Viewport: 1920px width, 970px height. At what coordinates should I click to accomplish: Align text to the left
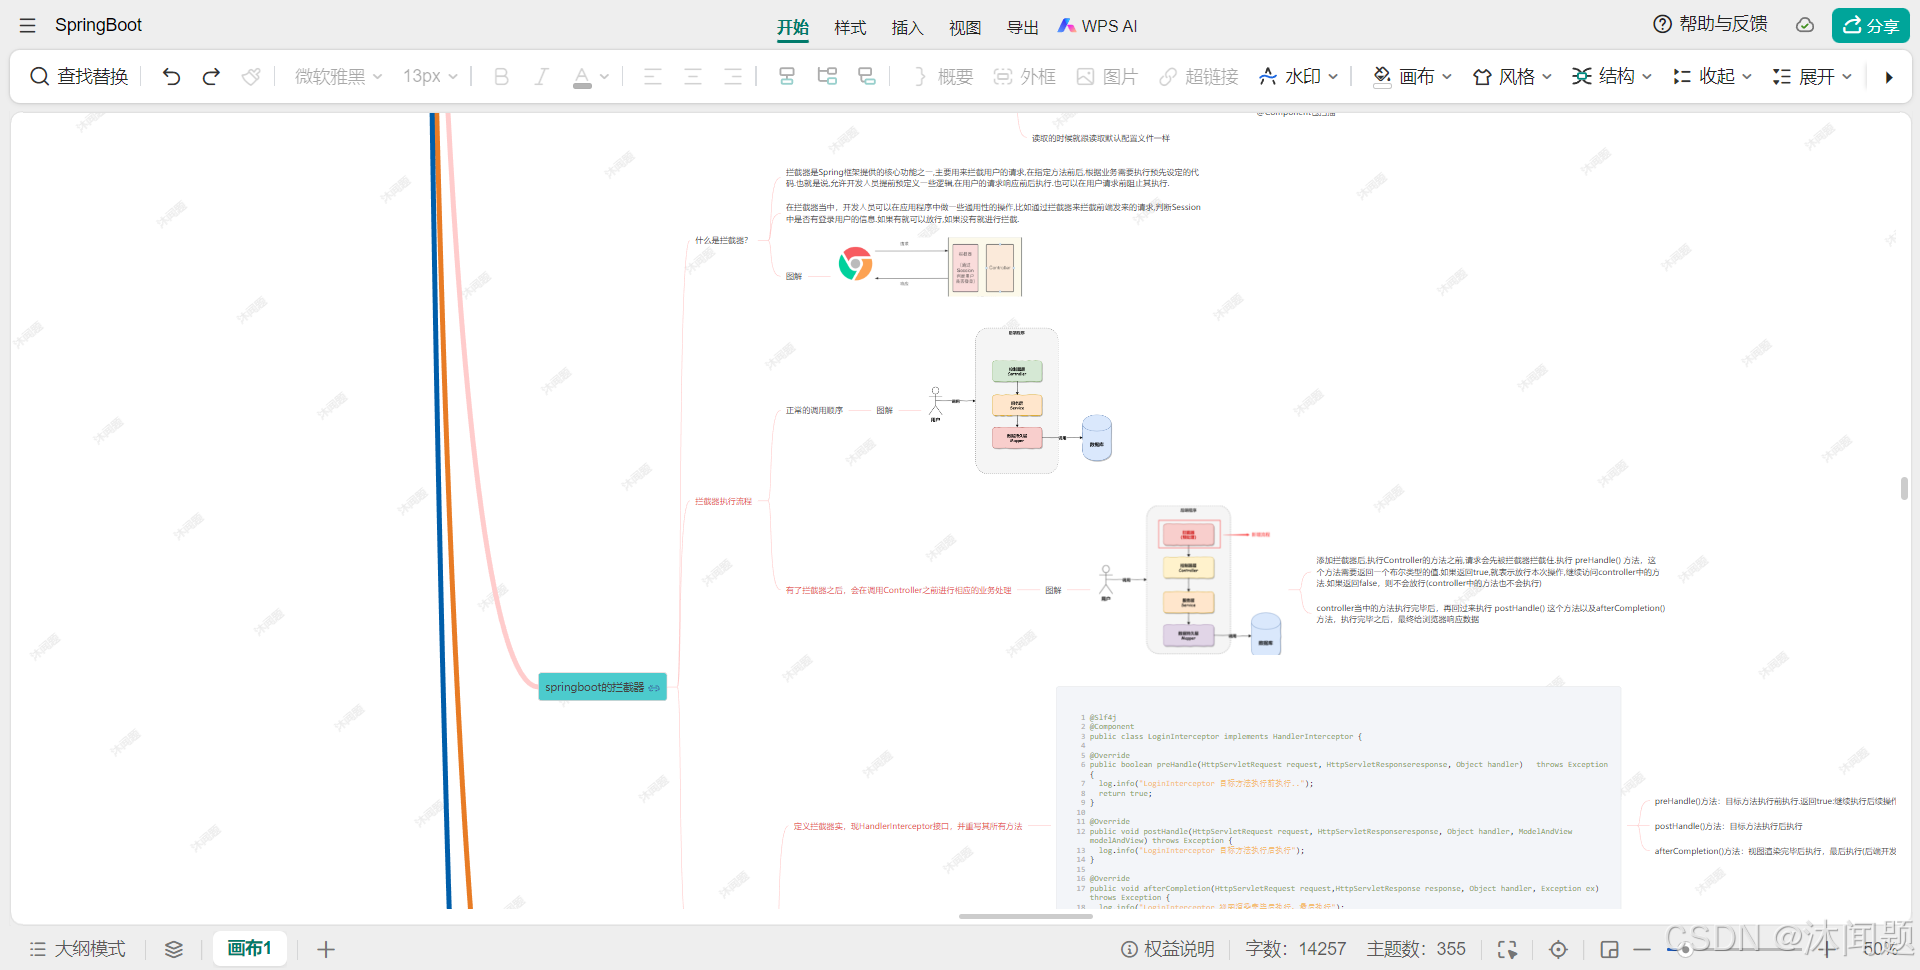pos(652,76)
